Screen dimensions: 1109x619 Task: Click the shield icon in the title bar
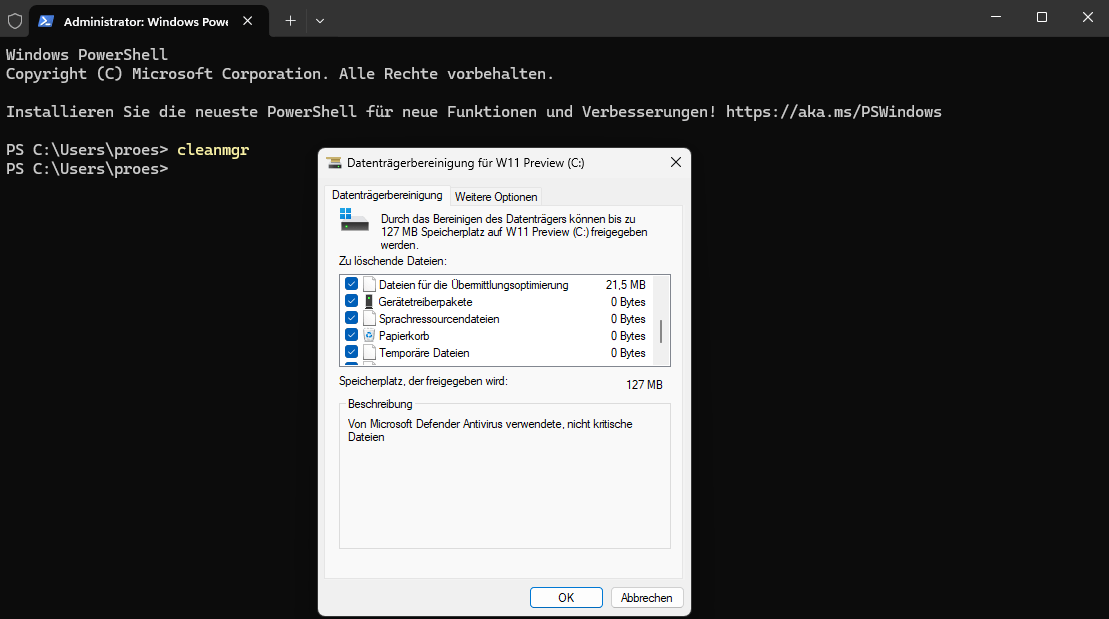click(x=15, y=21)
